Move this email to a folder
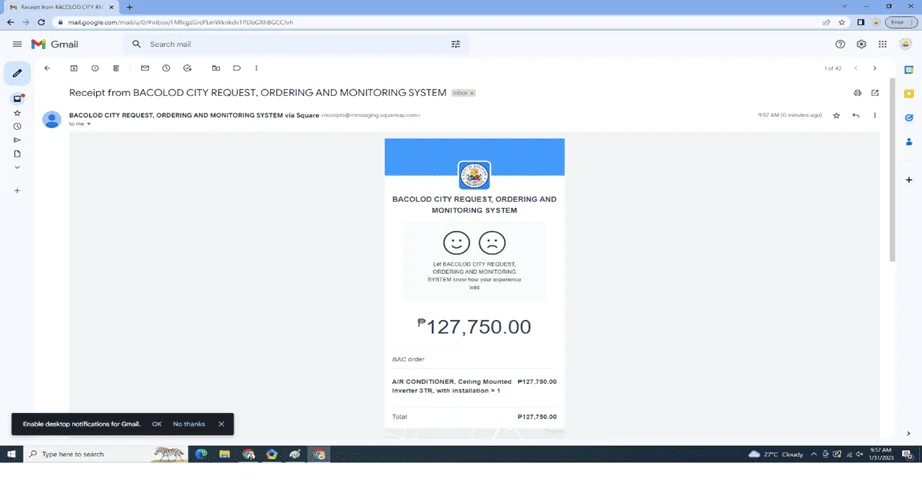Screen dimensions: 922x502 tap(216, 68)
